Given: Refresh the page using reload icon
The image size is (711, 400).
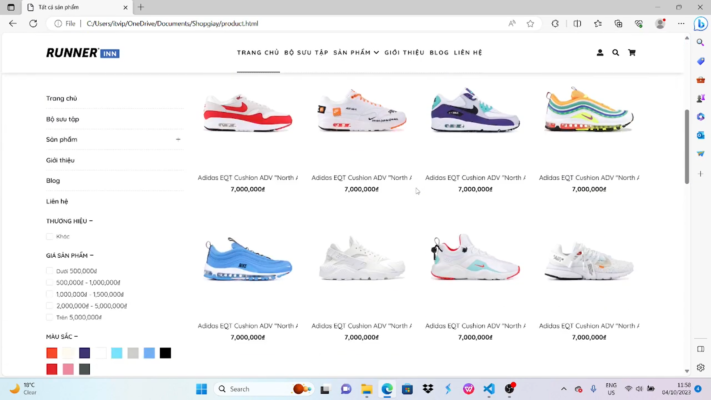Looking at the screenshot, I should tap(33, 23).
